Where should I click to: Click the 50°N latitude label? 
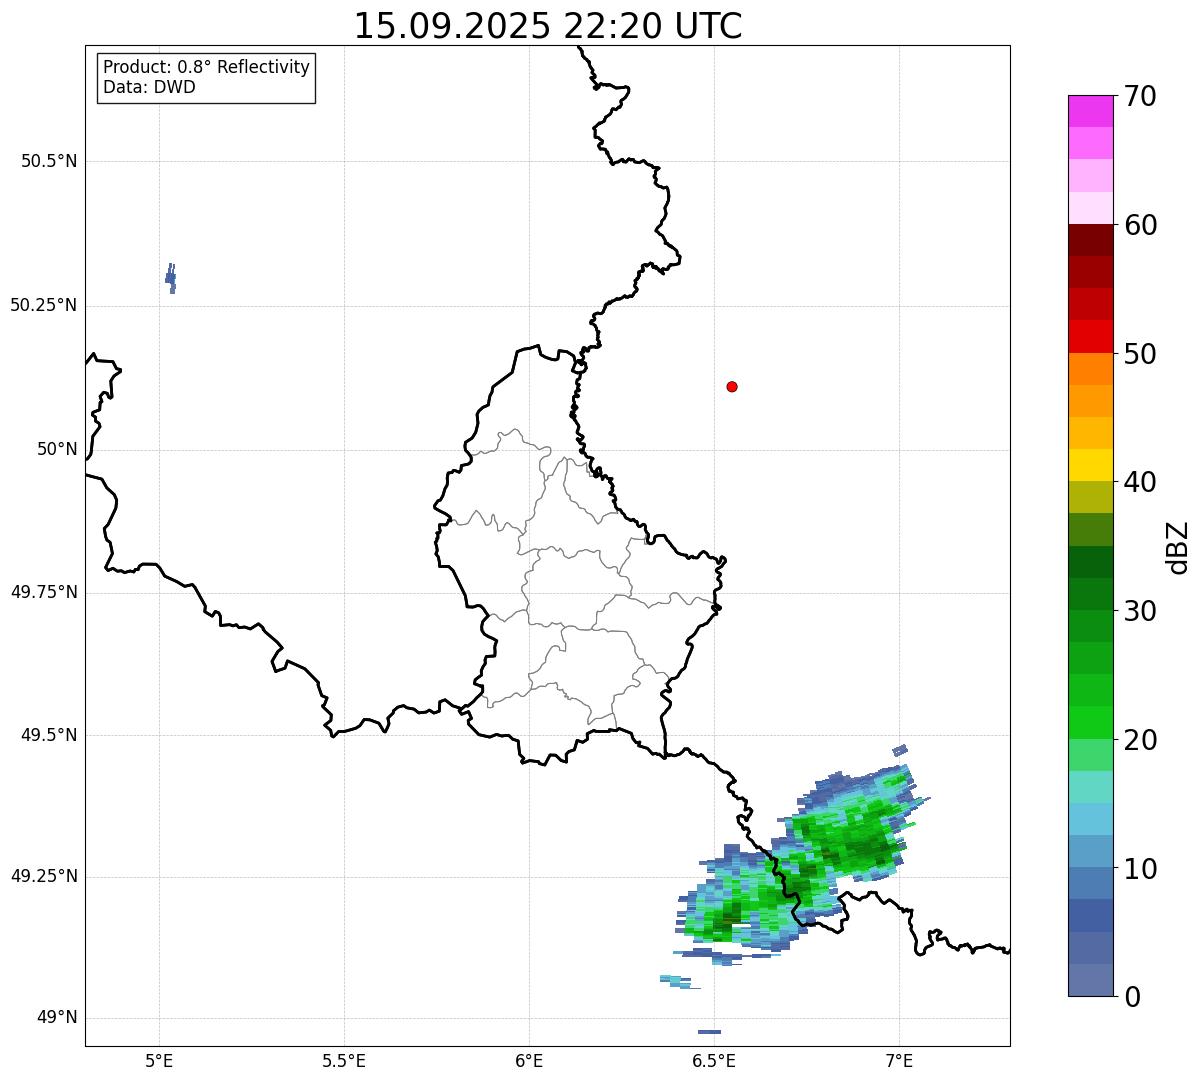click(57, 449)
